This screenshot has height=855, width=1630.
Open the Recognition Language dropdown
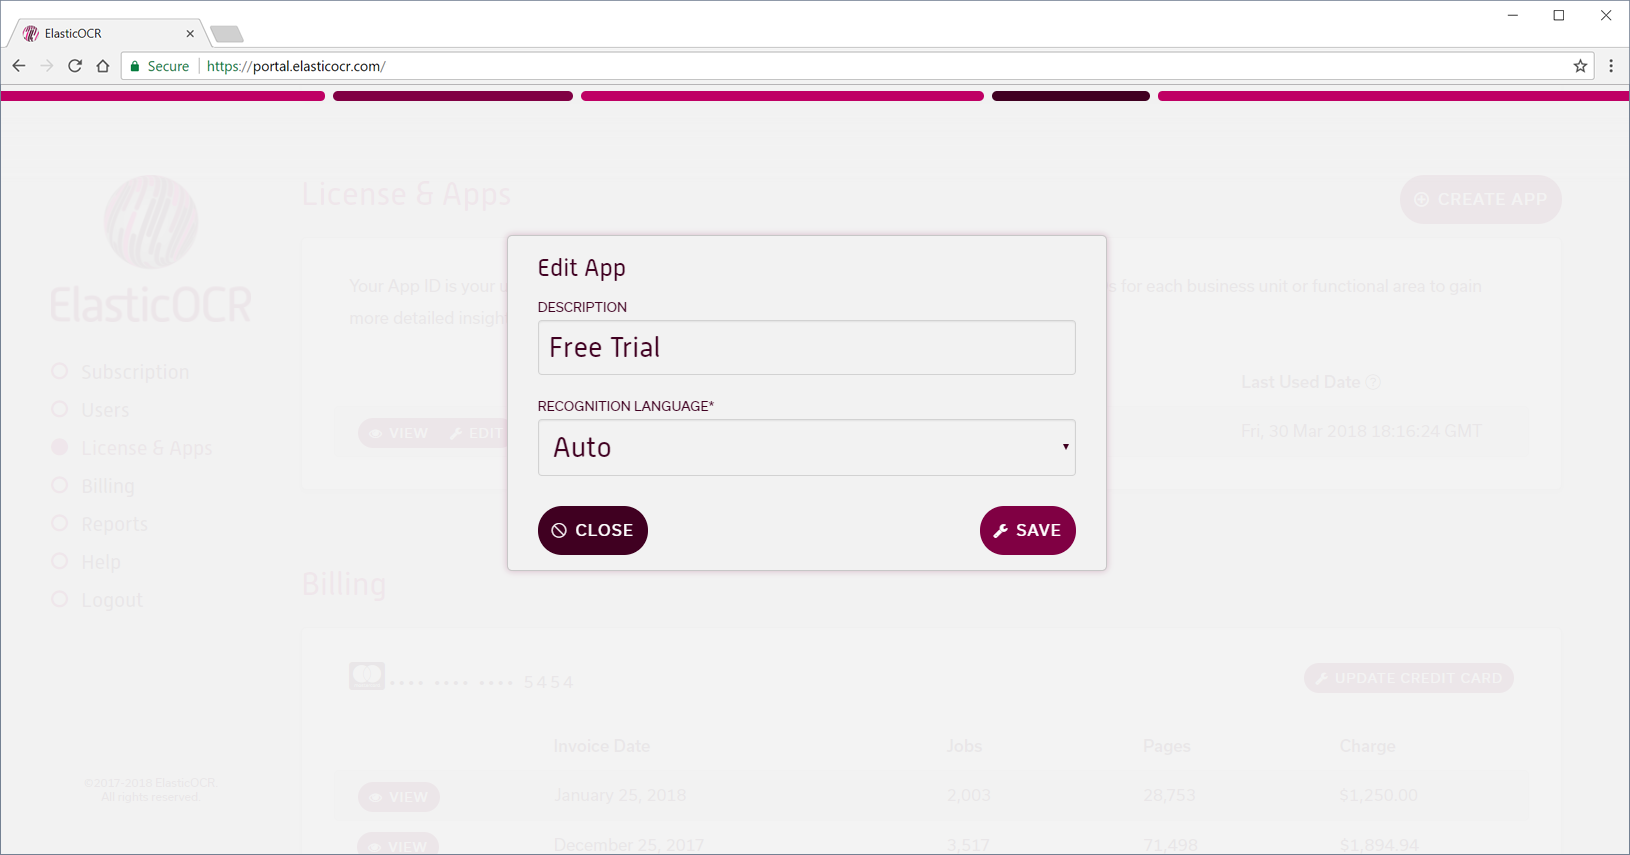[x=806, y=447]
